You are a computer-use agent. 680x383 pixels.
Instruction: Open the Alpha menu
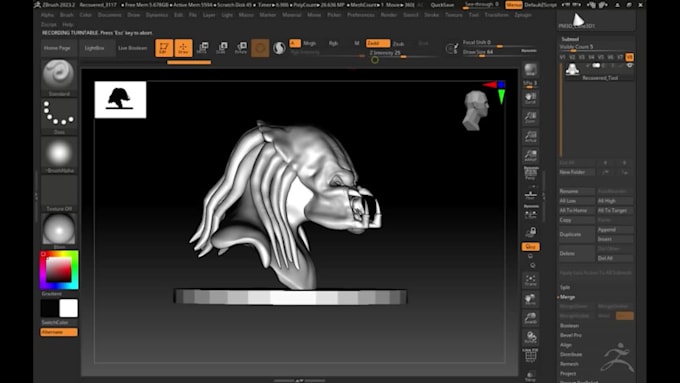(x=47, y=15)
